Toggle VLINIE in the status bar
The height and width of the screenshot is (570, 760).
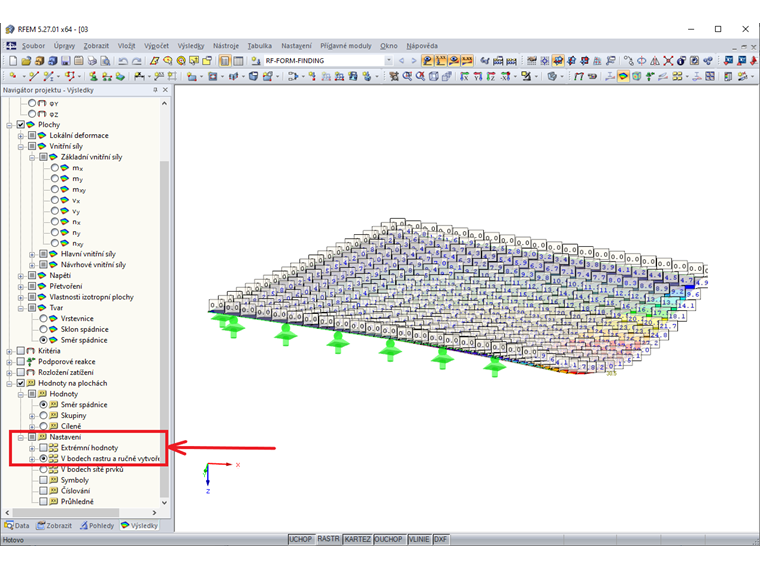419,539
